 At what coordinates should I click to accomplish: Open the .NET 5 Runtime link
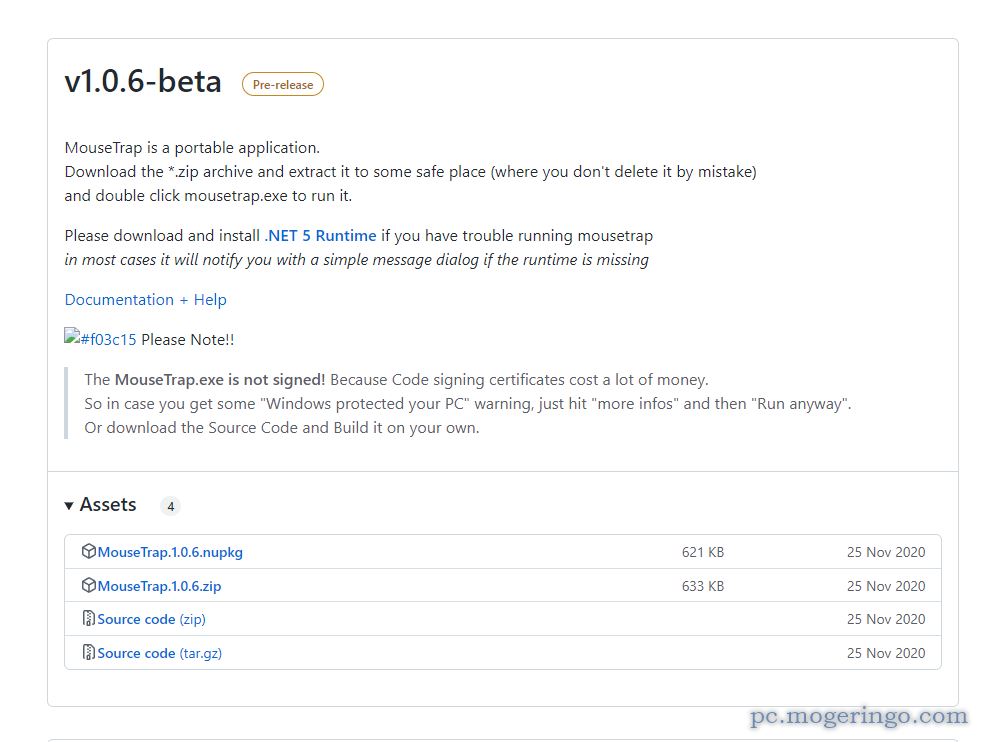(x=320, y=236)
